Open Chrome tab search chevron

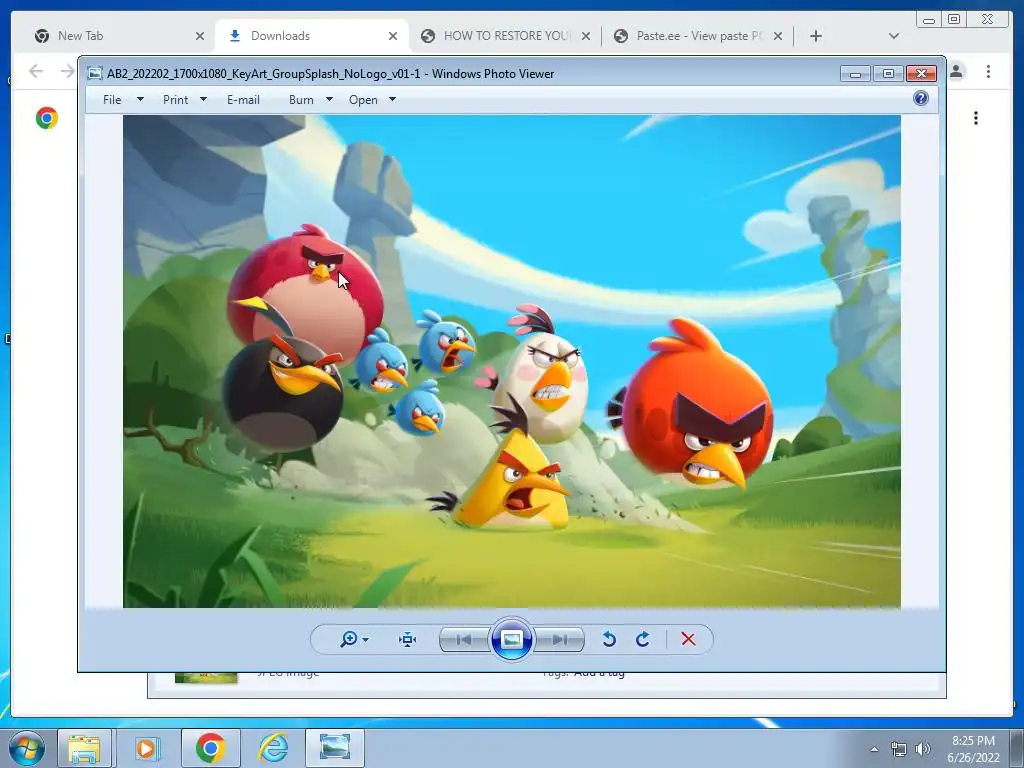click(x=894, y=36)
